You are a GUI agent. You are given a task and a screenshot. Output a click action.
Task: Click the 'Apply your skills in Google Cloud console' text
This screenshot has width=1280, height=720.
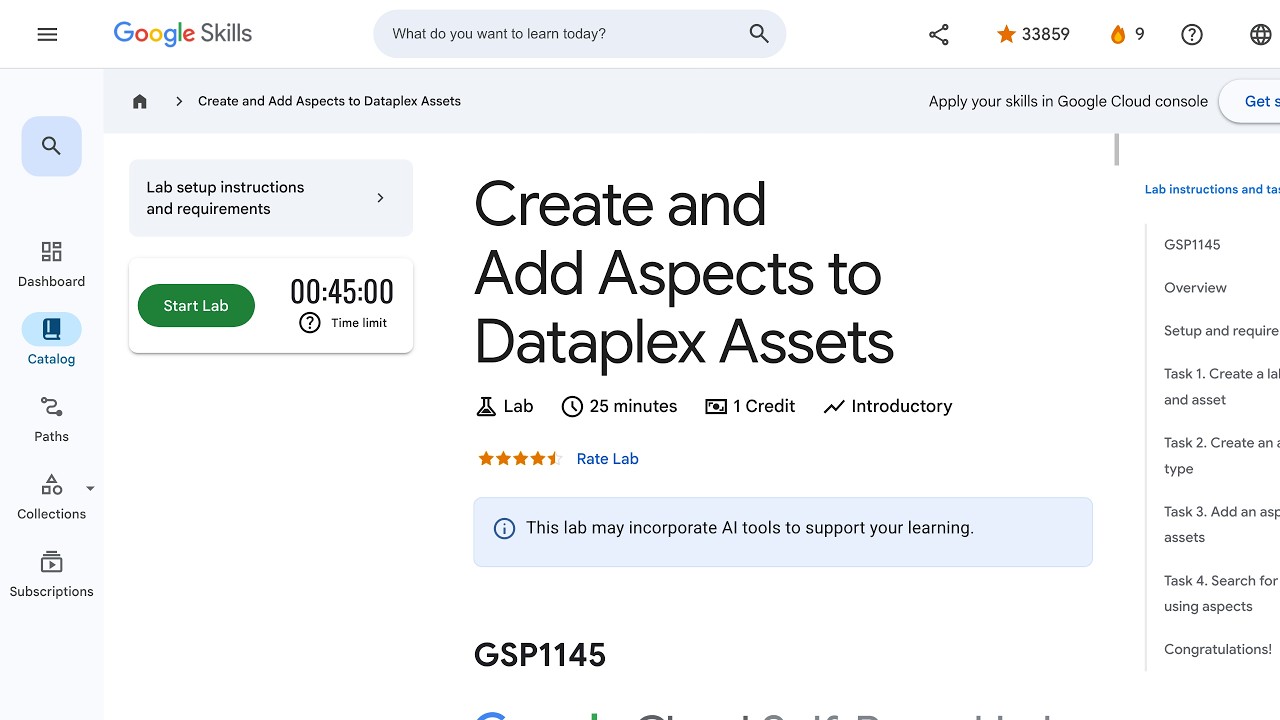(x=1068, y=101)
